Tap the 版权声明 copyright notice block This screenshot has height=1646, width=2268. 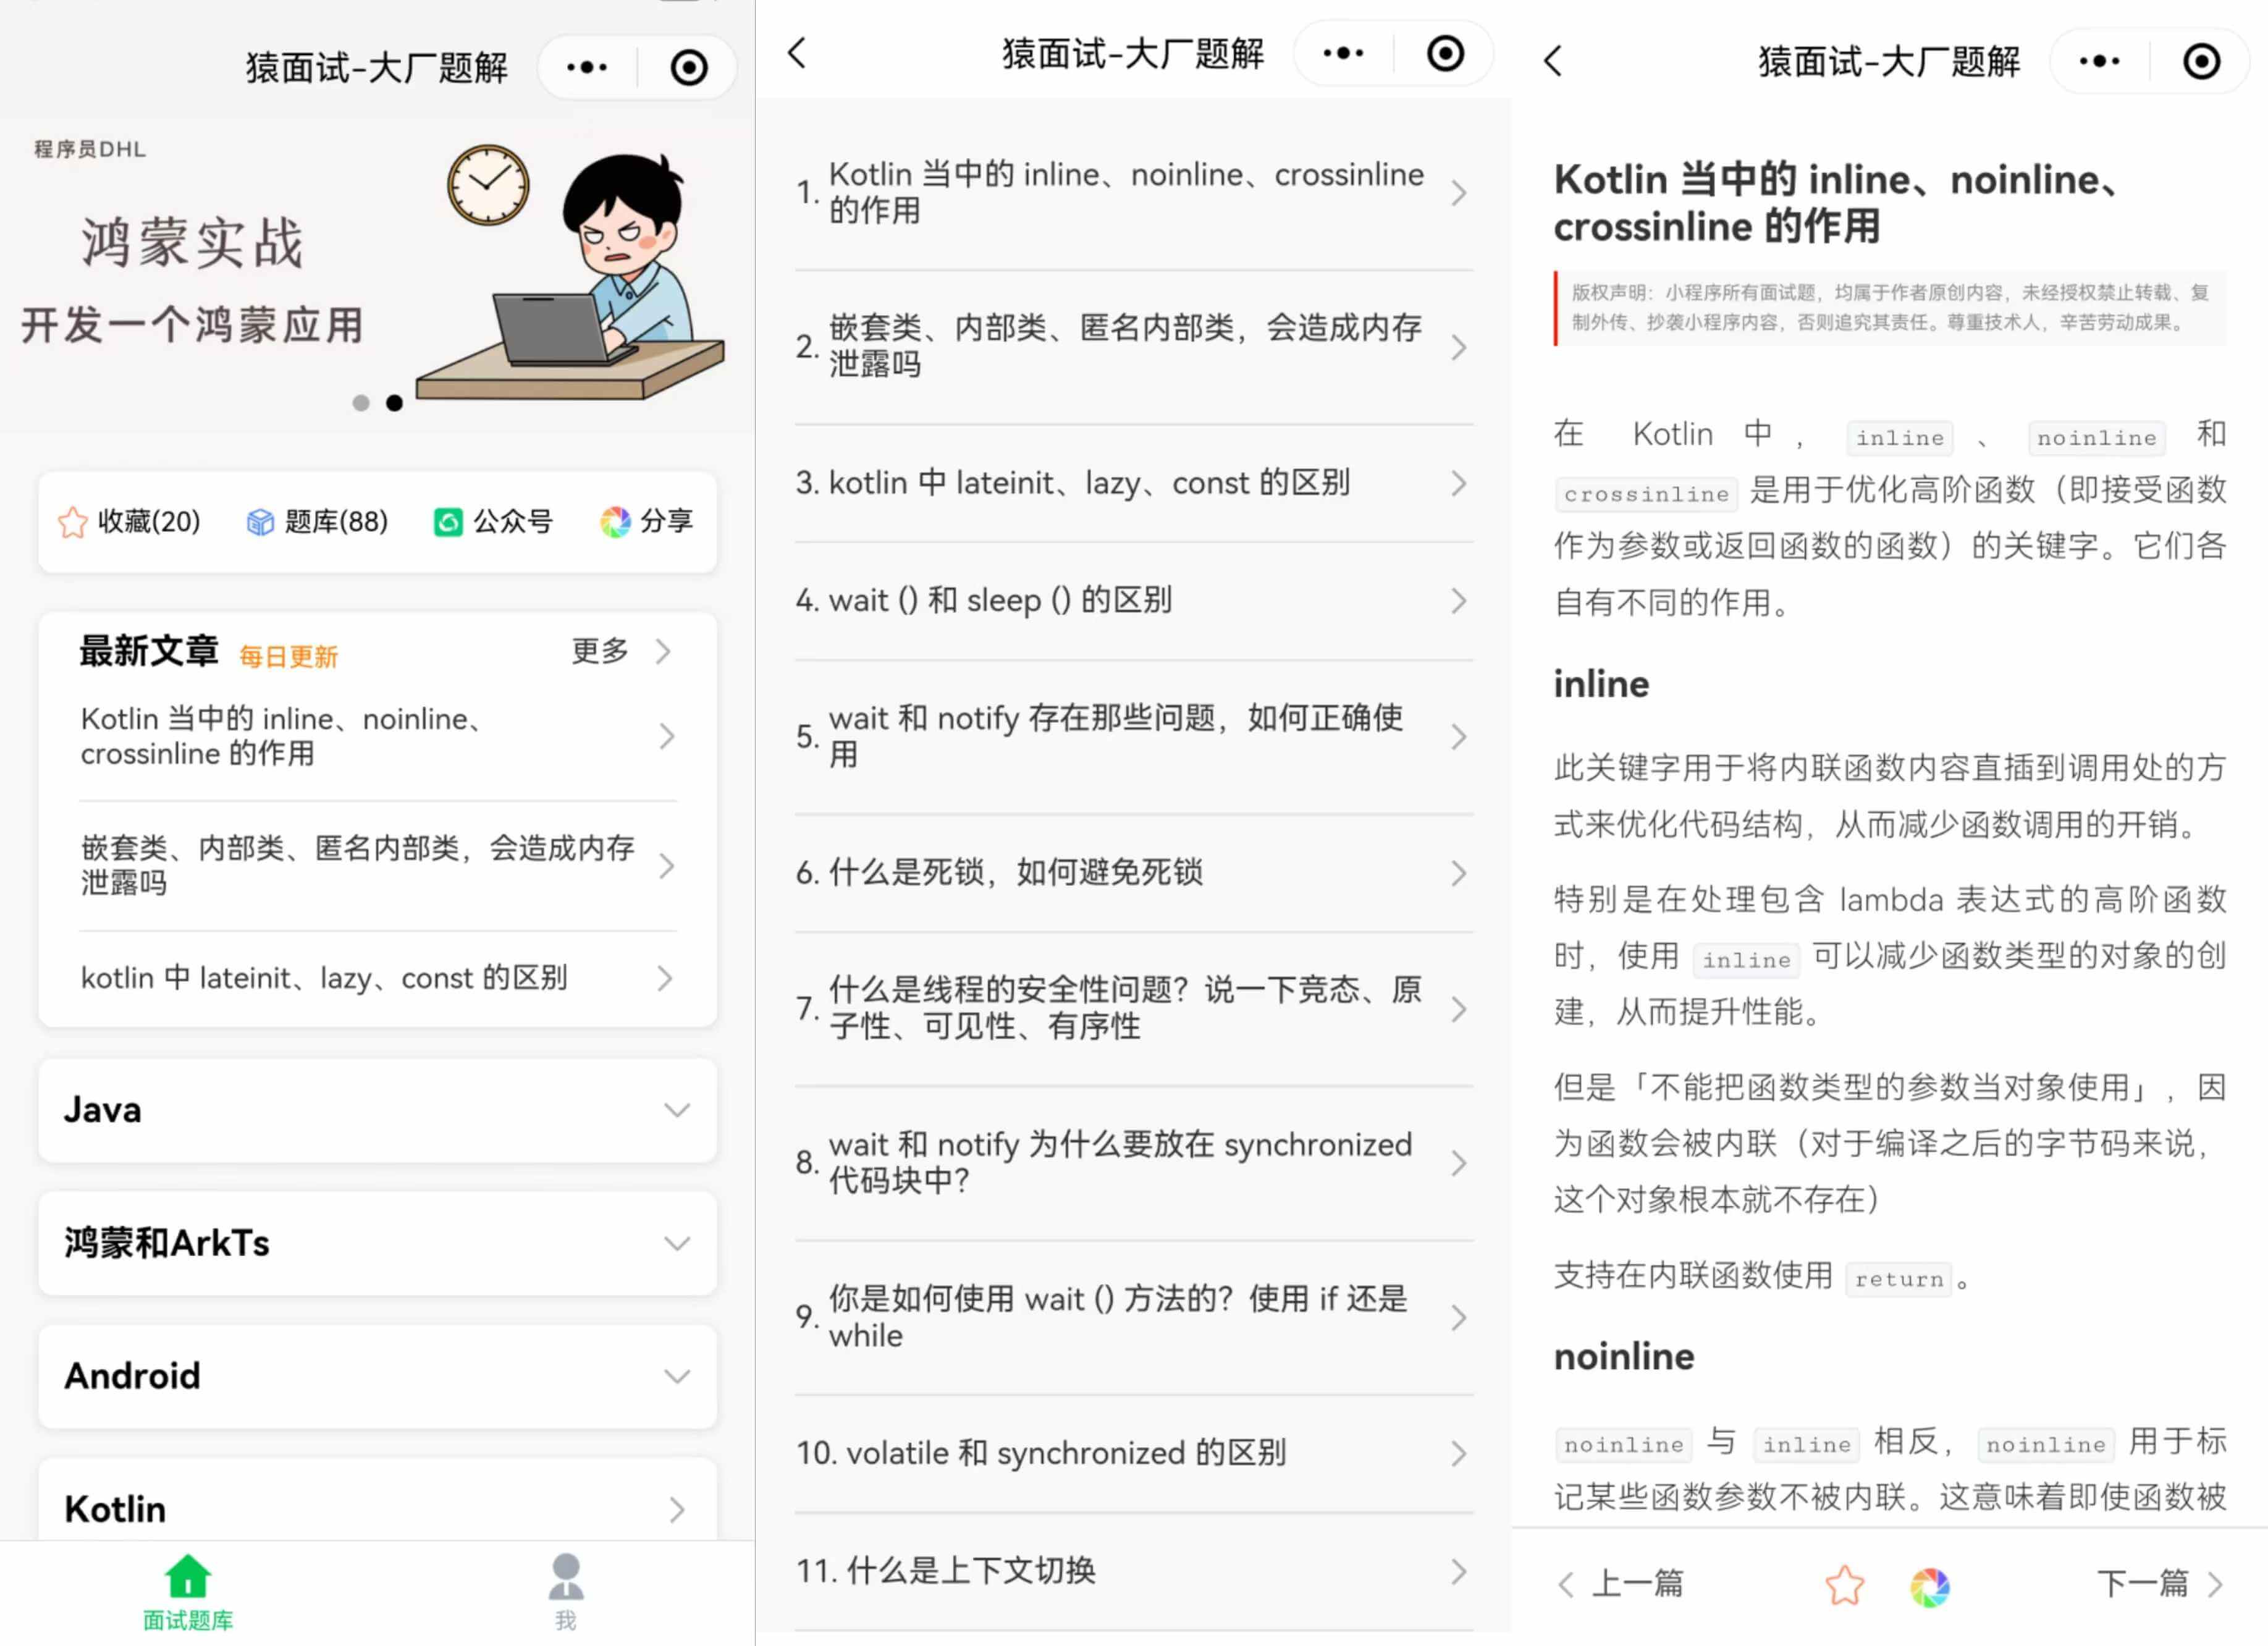(1890, 308)
